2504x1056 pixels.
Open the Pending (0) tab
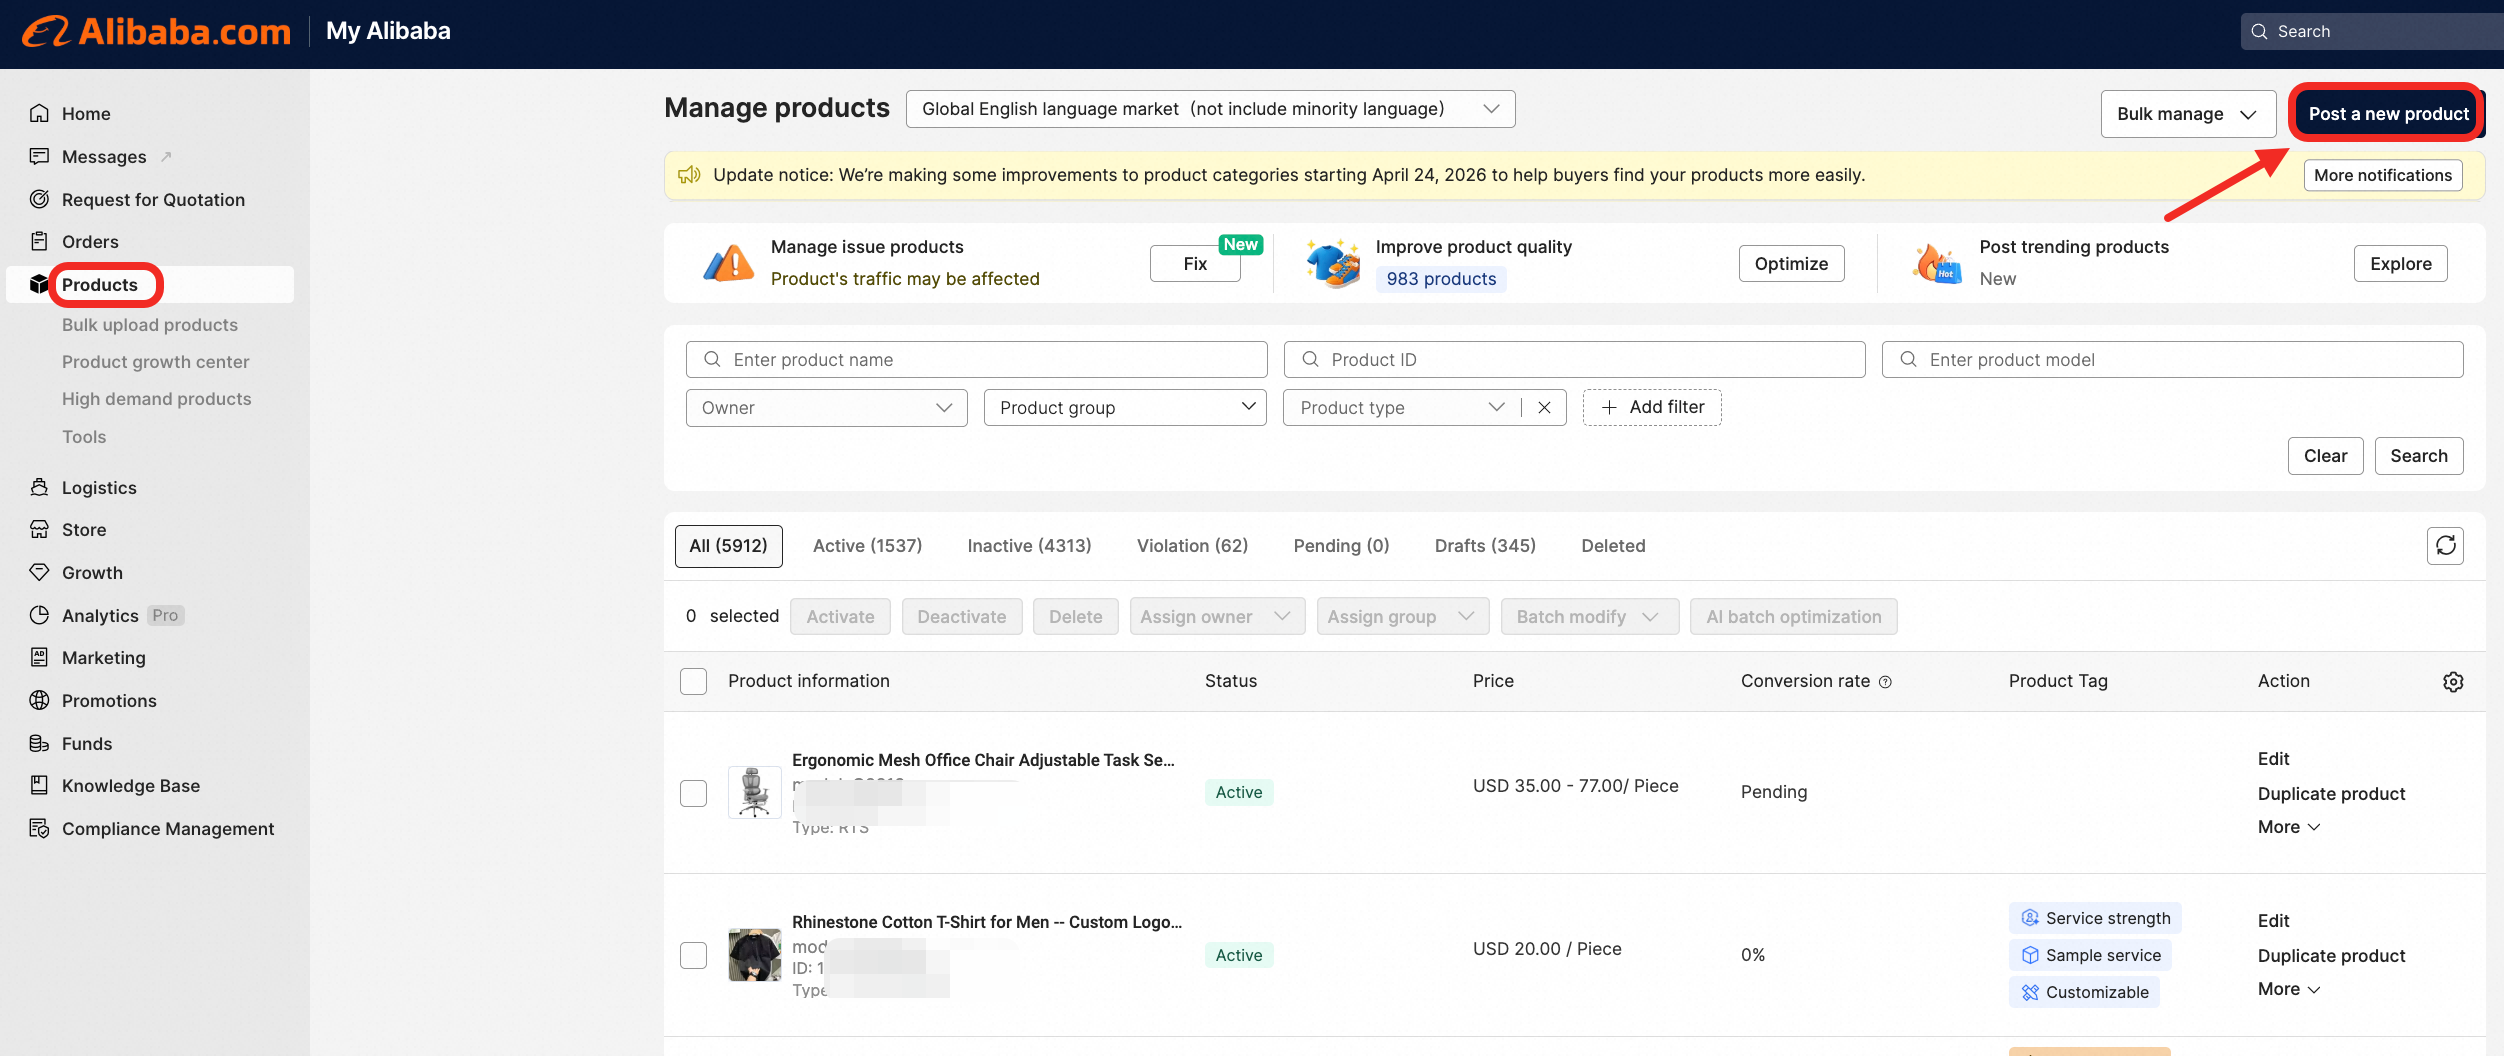(x=1341, y=546)
